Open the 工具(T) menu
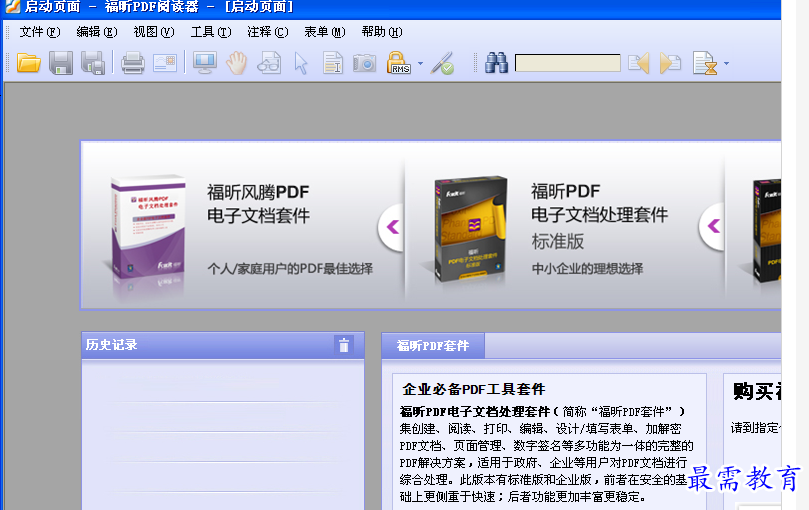 (211, 32)
